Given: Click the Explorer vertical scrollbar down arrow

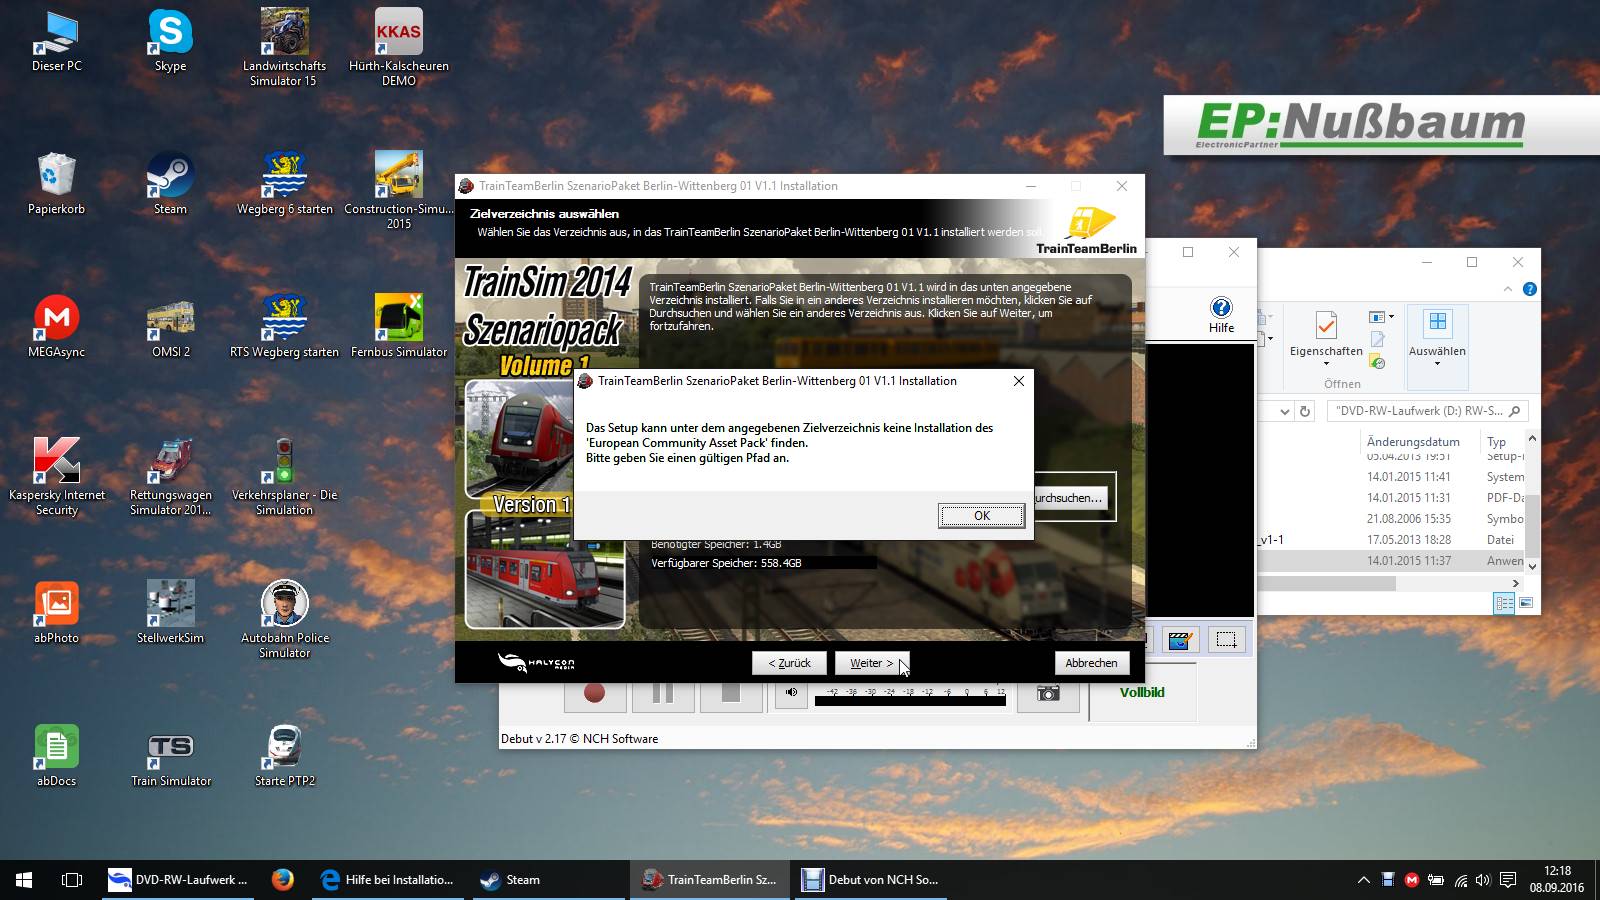Looking at the screenshot, I should [1532, 566].
